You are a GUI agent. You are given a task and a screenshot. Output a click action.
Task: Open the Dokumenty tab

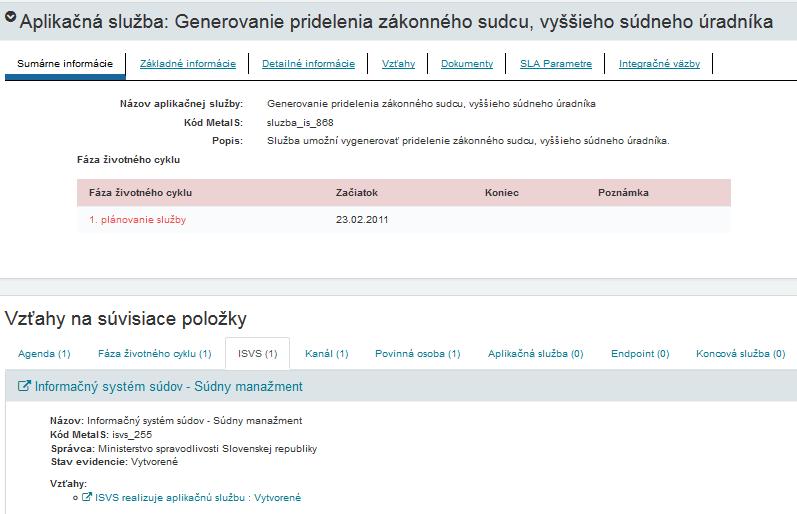(x=467, y=64)
